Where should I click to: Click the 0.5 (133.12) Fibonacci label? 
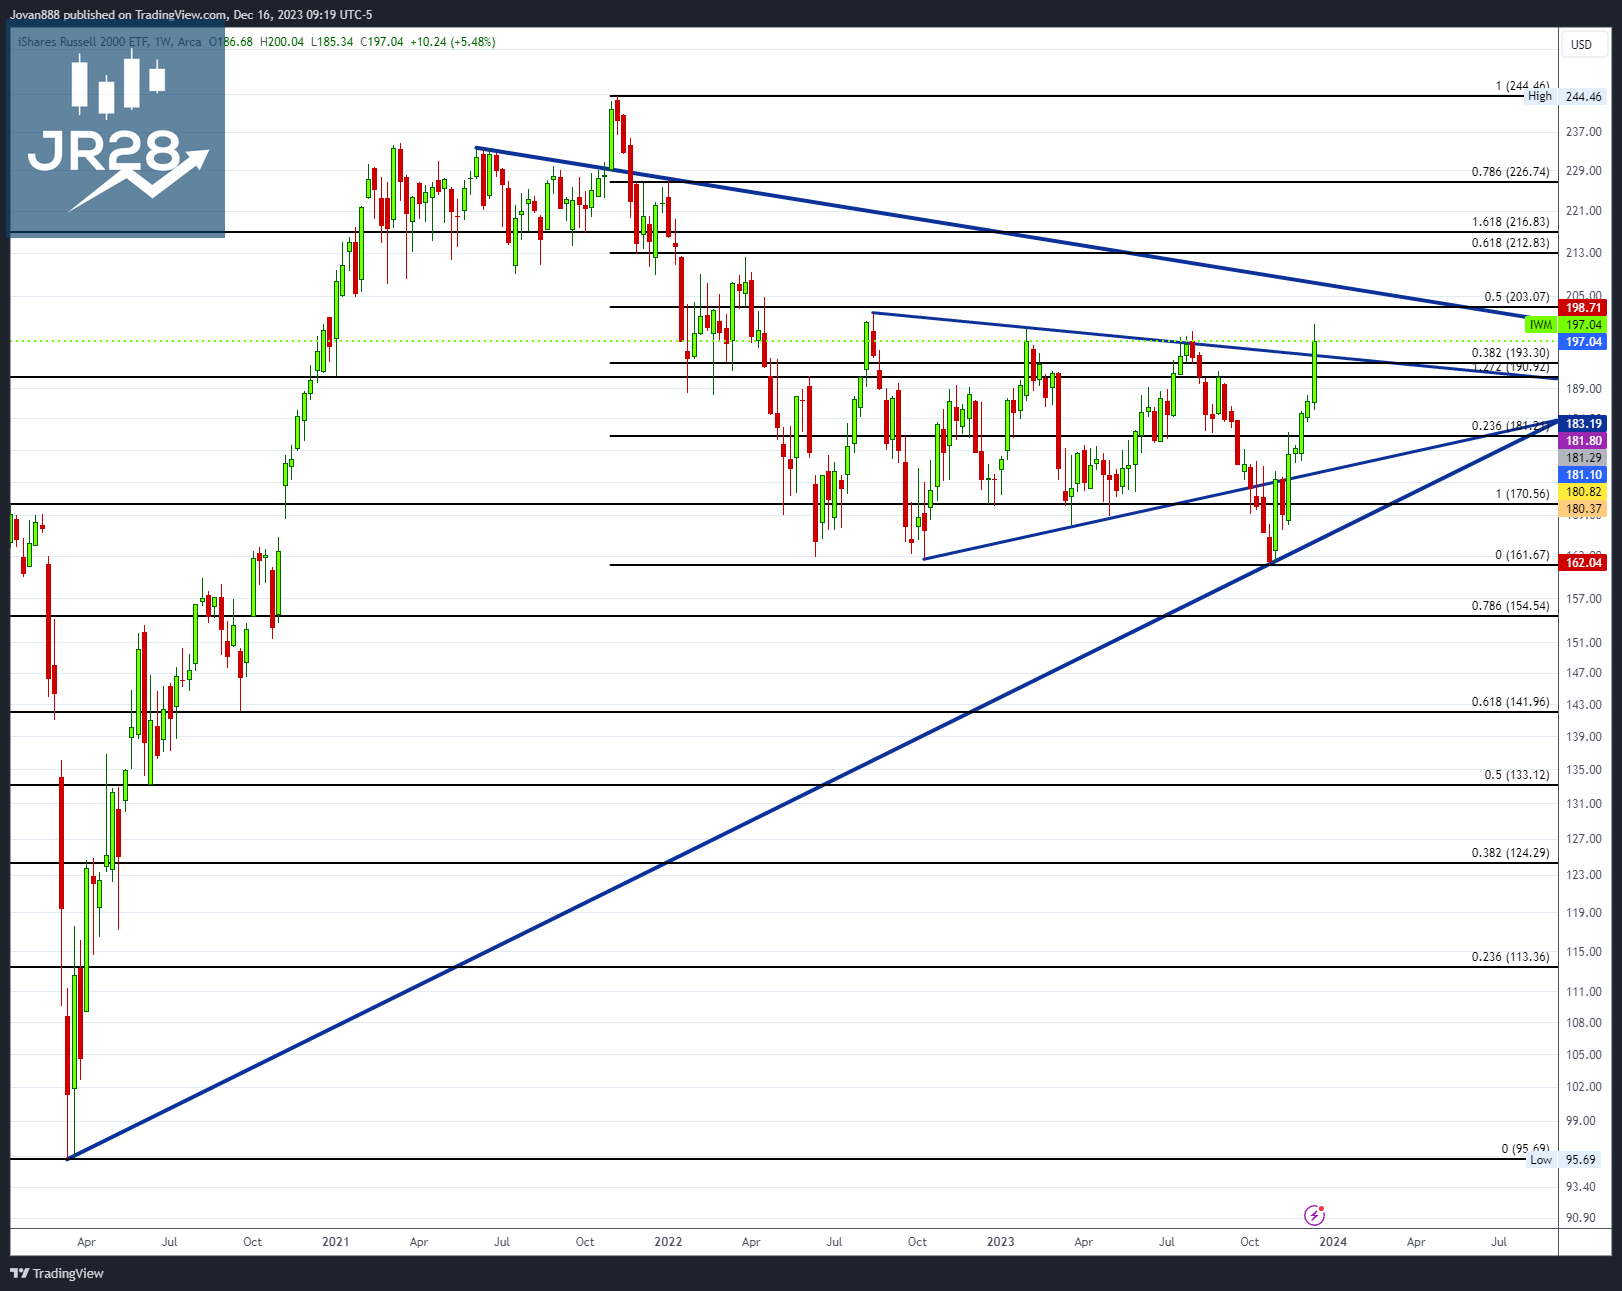[x=1516, y=775]
